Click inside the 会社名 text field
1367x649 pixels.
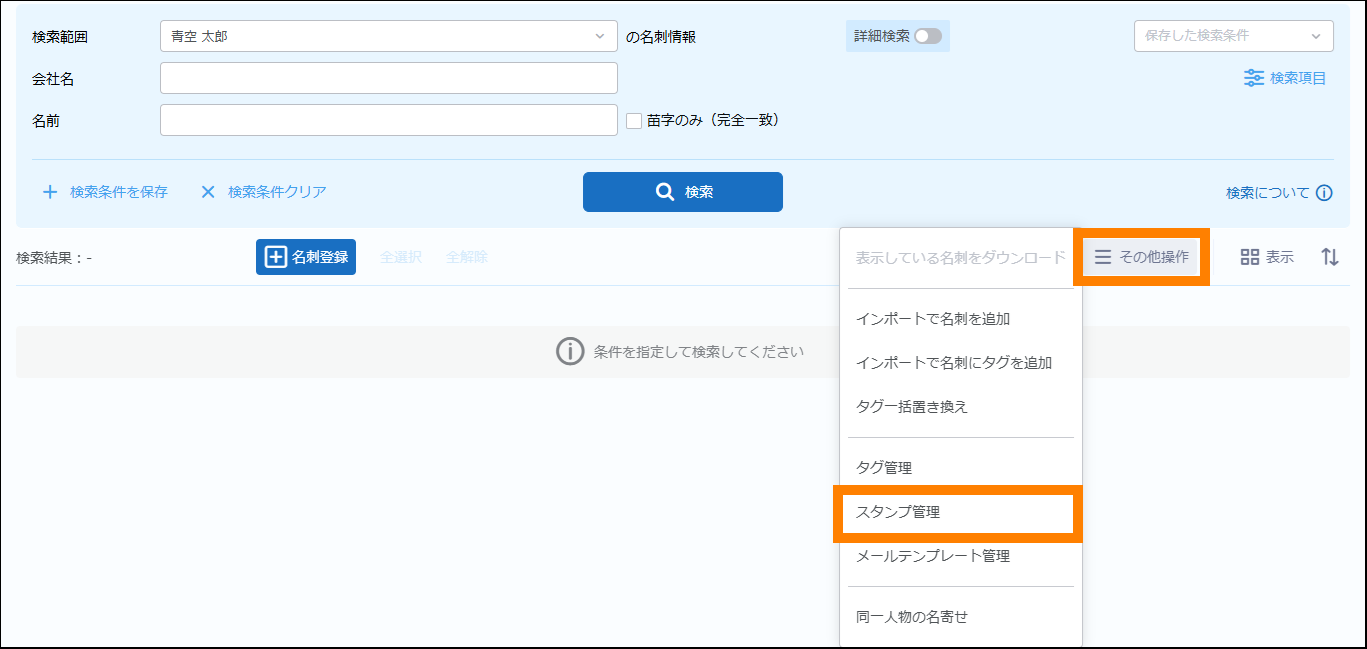pyautogui.click(x=389, y=78)
